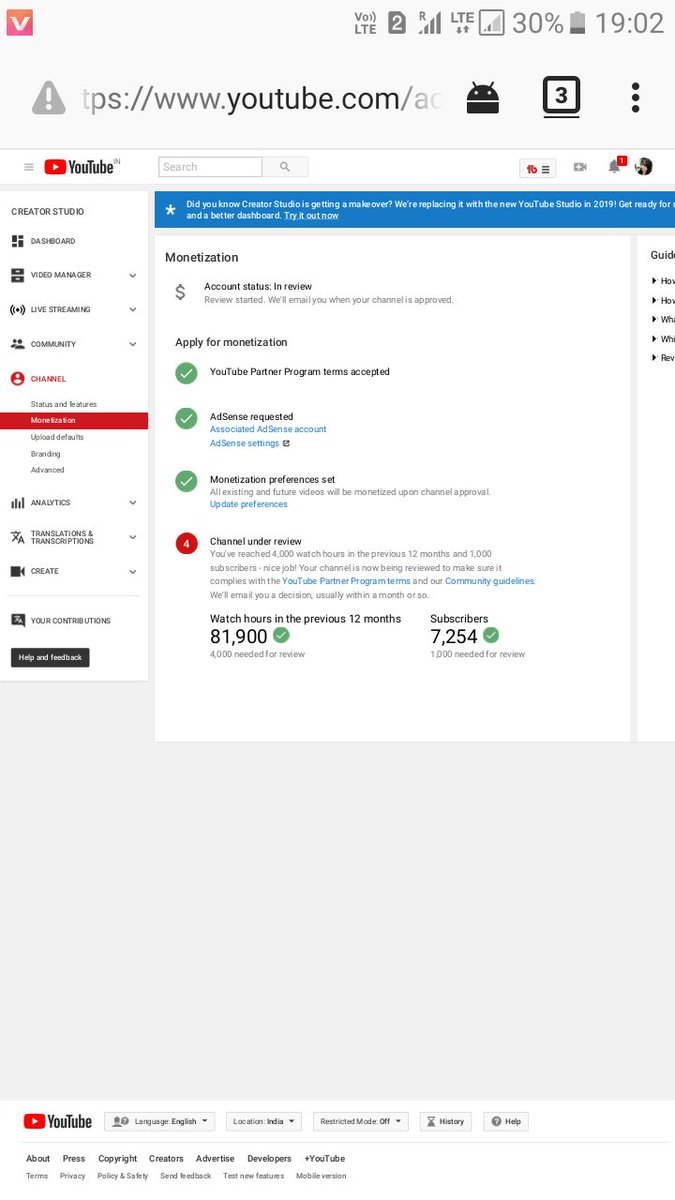The width and height of the screenshot is (675, 1200).
Task: Switch to Mobile version link
Action: pyautogui.click(x=321, y=1176)
